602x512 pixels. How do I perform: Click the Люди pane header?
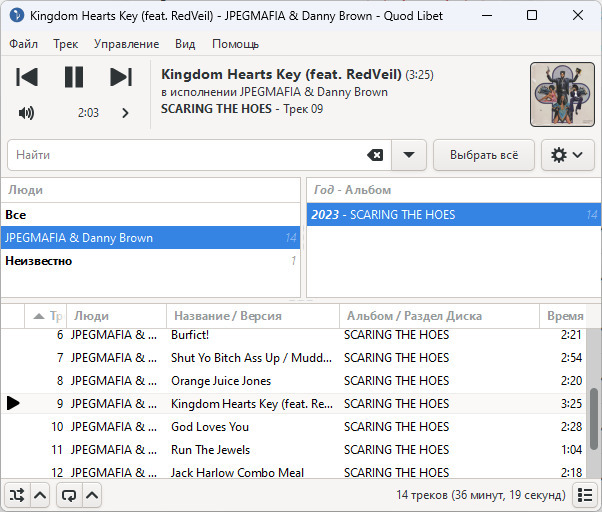click(x=150, y=190)
